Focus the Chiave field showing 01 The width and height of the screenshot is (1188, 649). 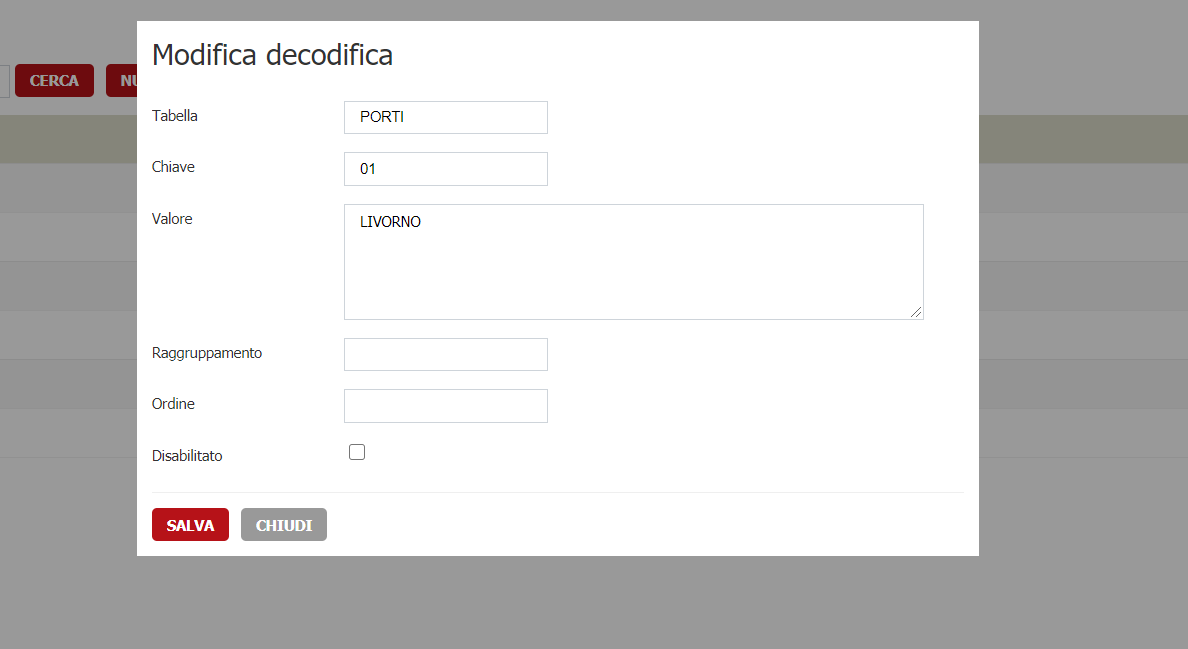tap(445, 169)
